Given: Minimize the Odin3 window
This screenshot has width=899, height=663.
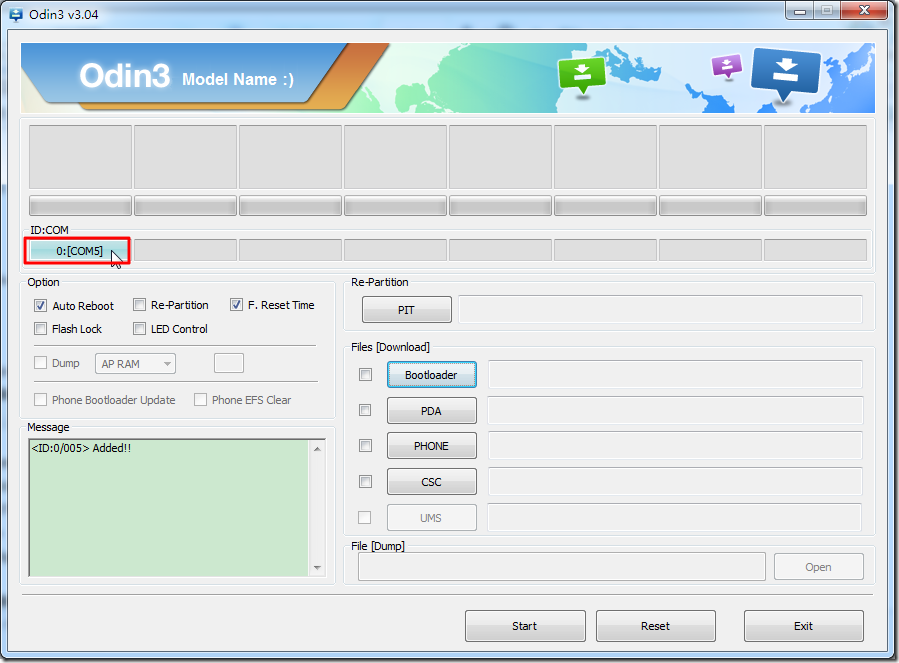Looking at the screenshot, I should (800, 10).
